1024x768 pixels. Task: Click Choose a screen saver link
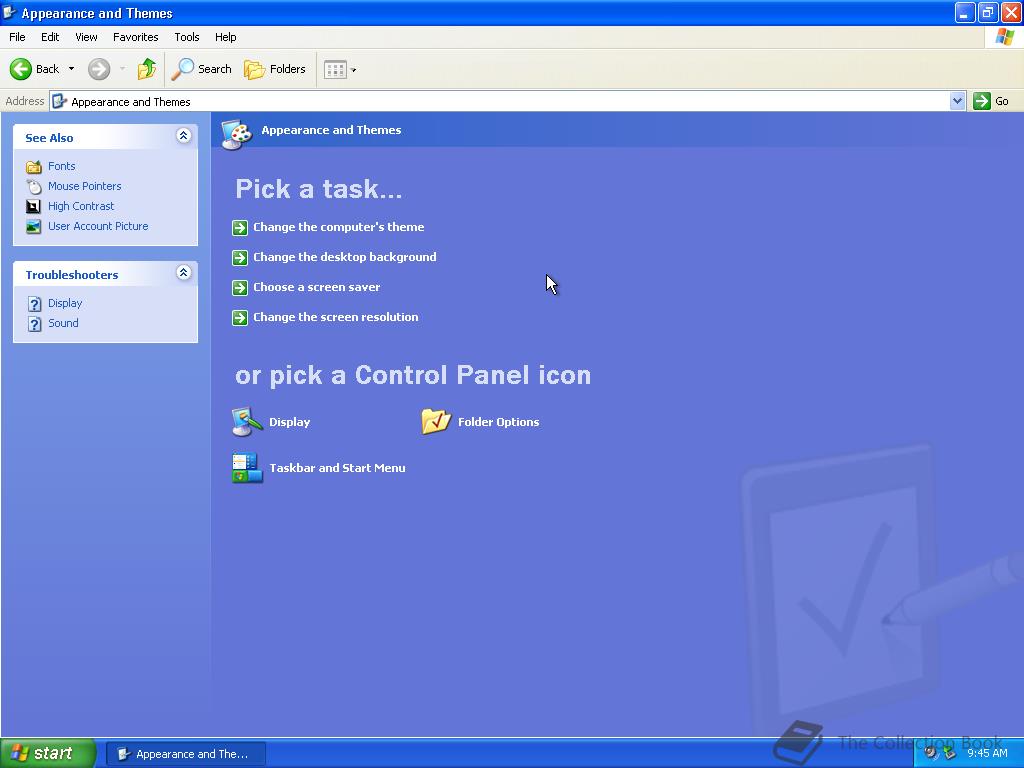pyautogui.click(x=317, y=287)
